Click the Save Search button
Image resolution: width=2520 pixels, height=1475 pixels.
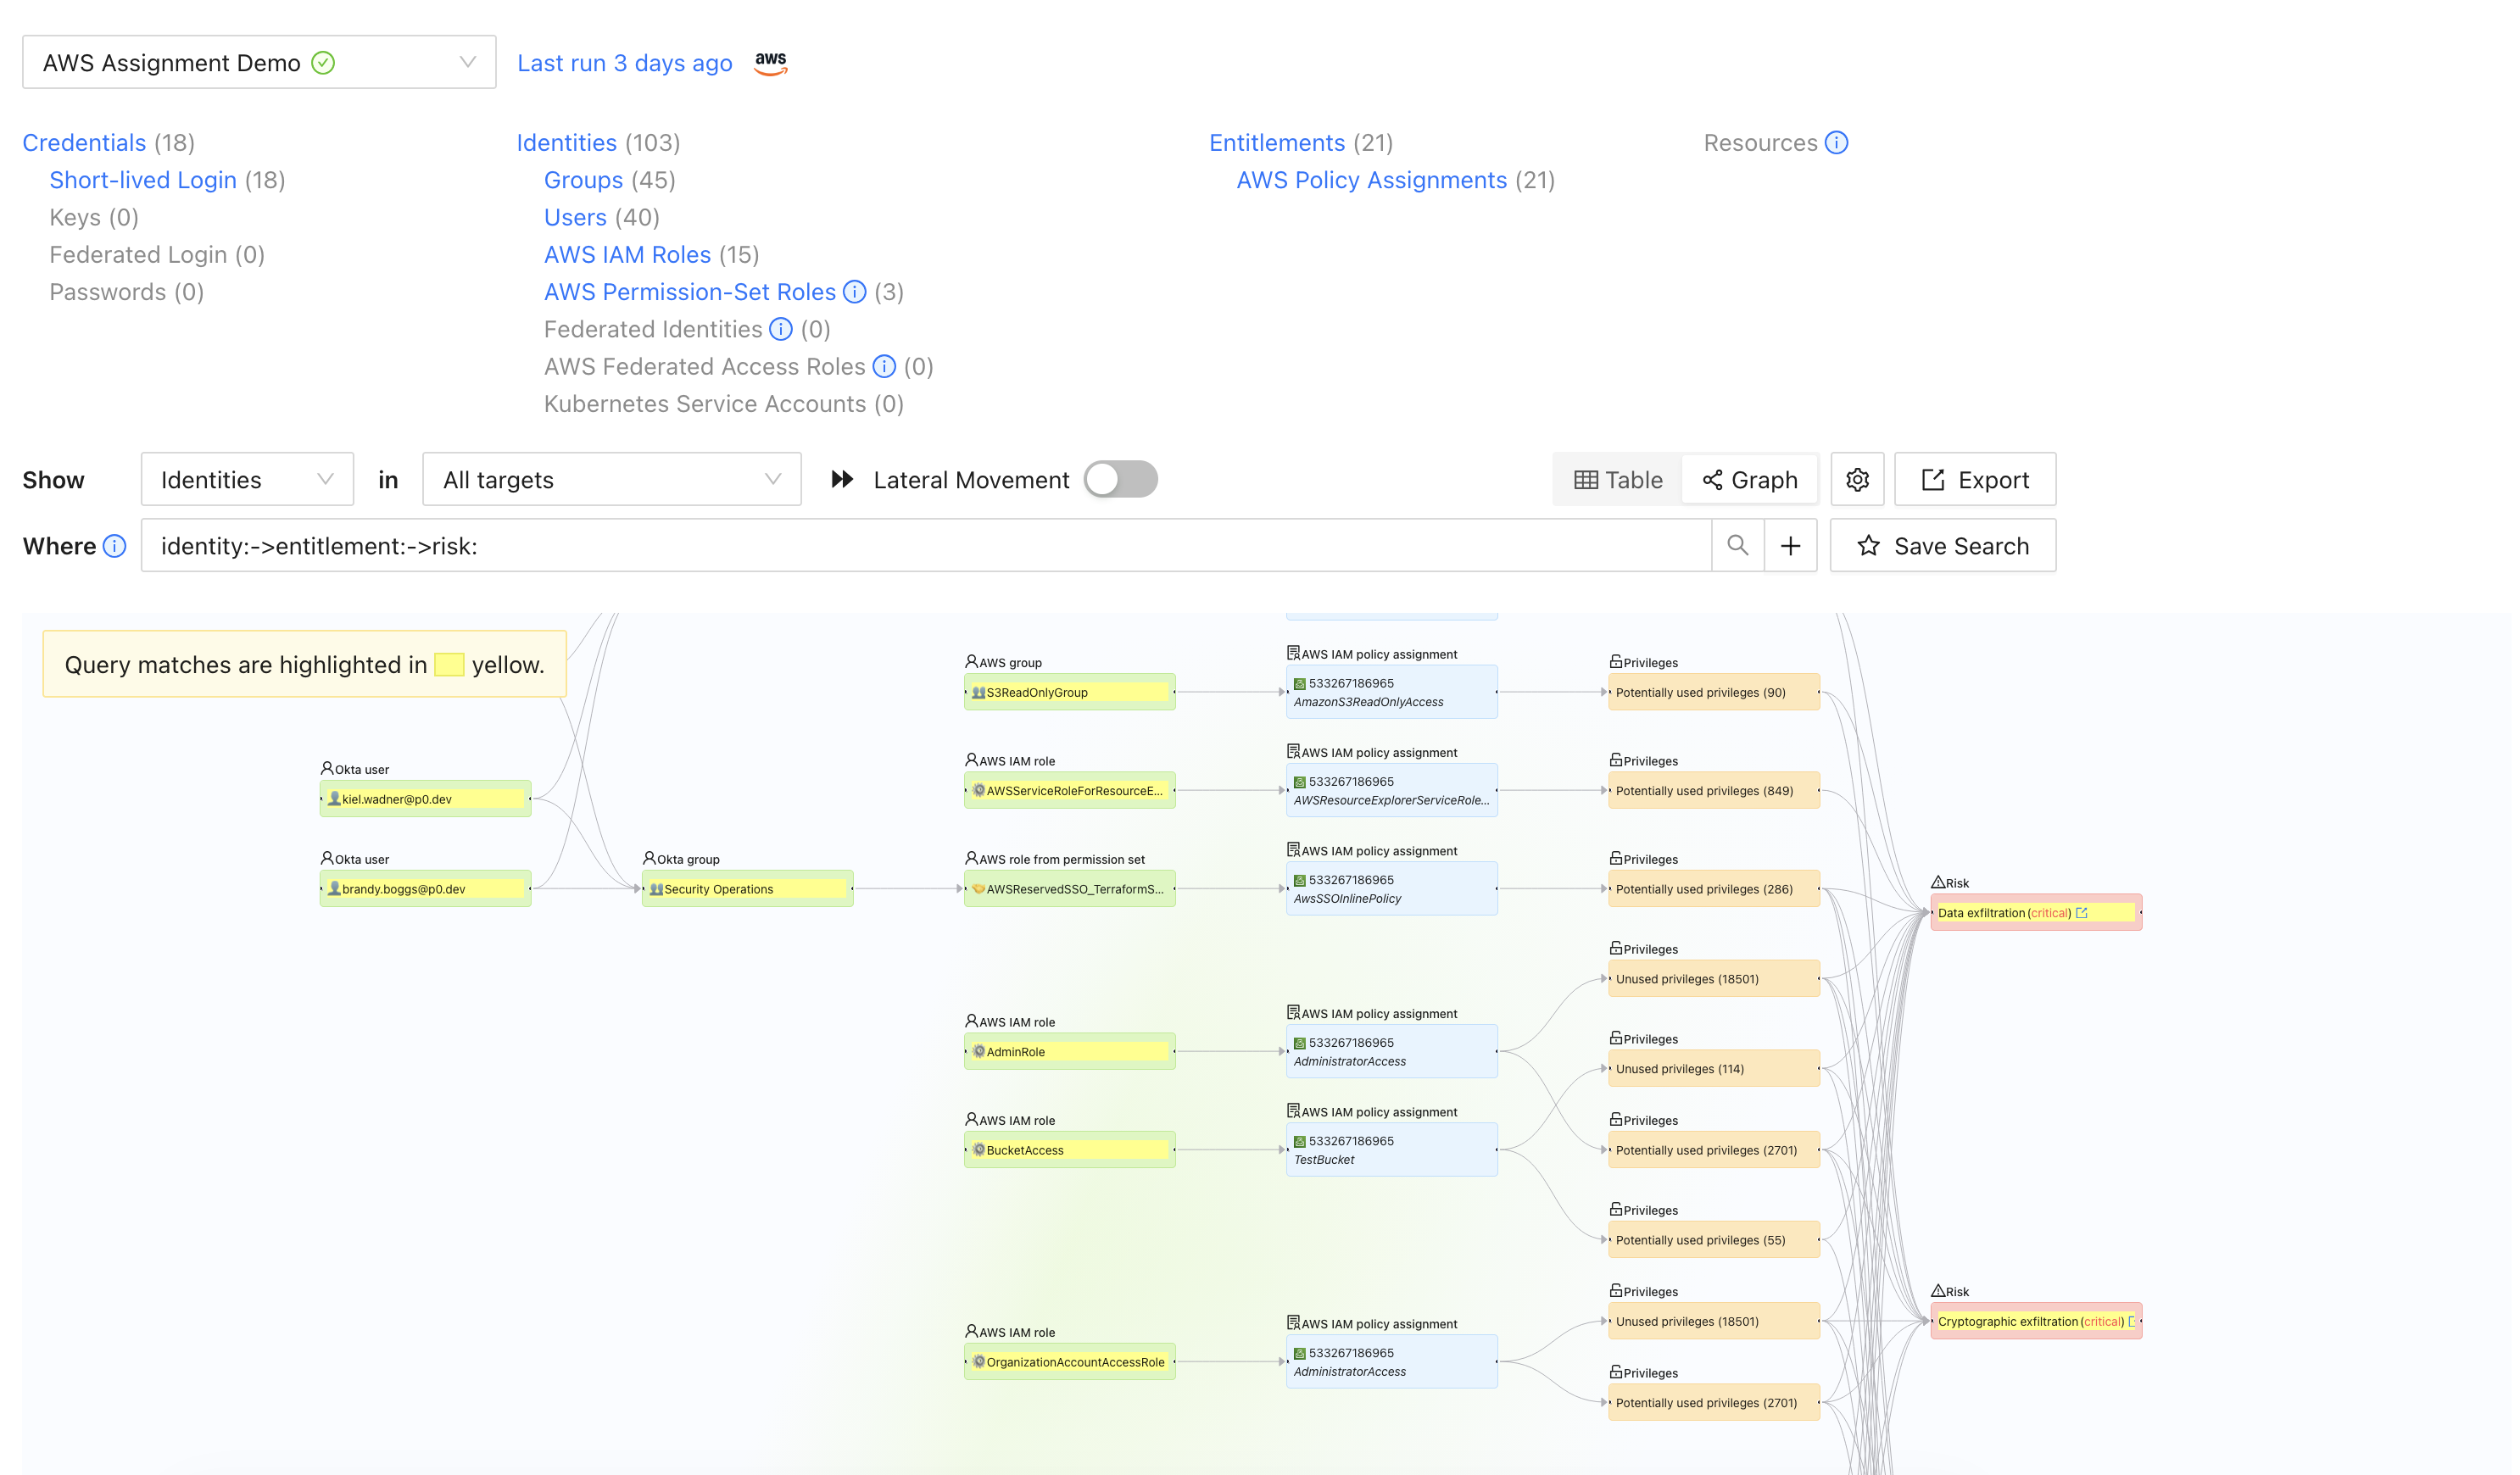tap(1943, 546)
